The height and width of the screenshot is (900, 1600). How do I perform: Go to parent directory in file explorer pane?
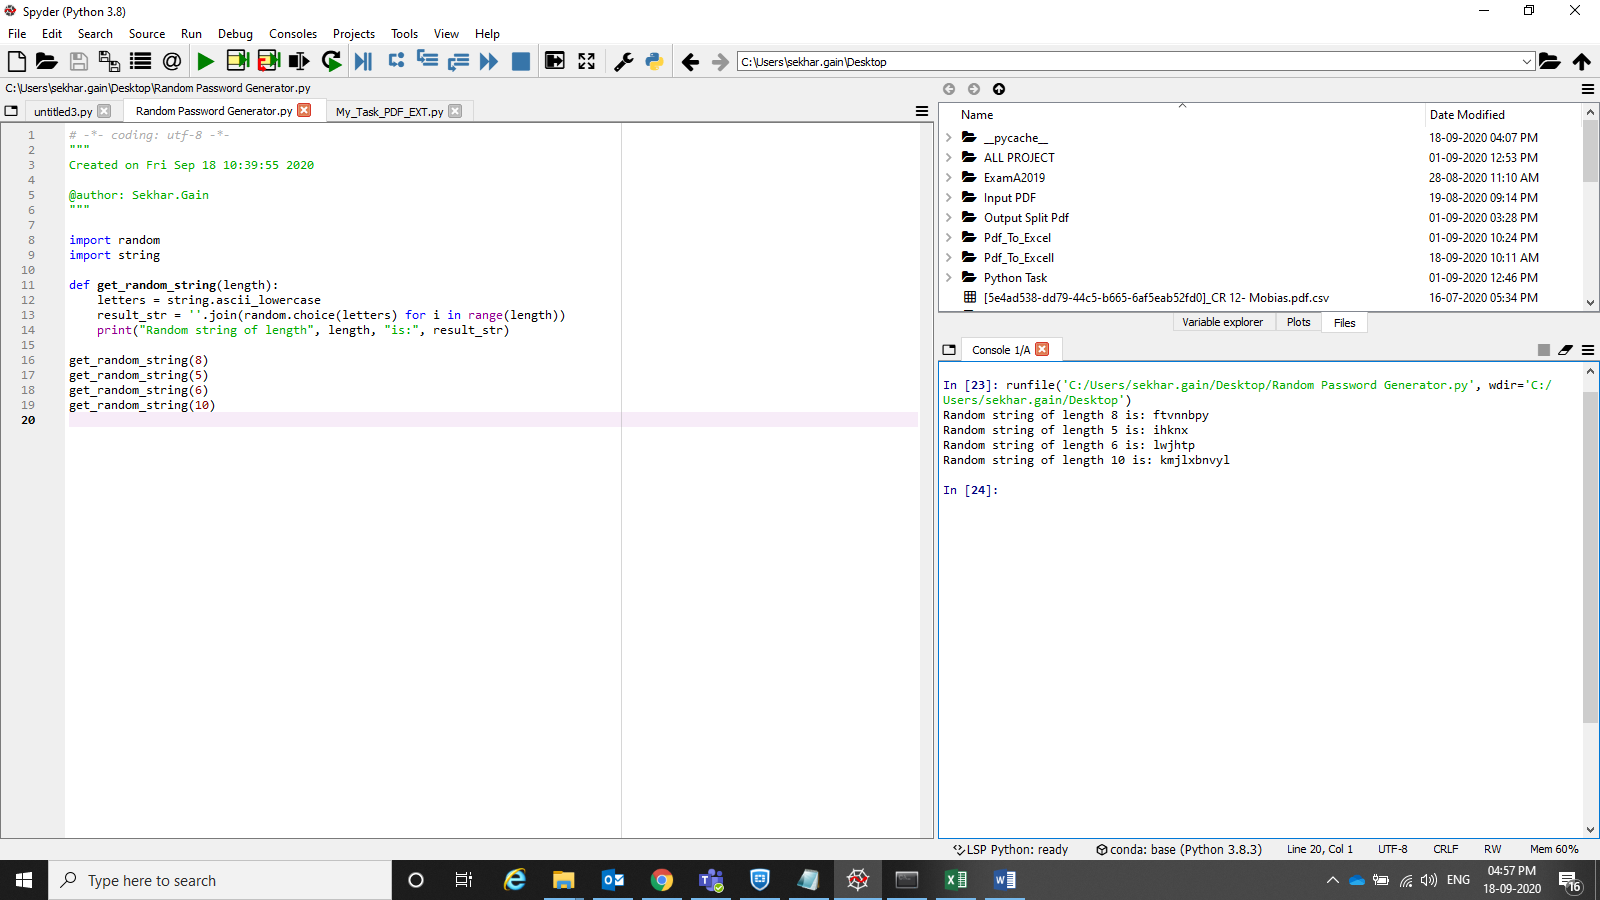pos(998,89)
